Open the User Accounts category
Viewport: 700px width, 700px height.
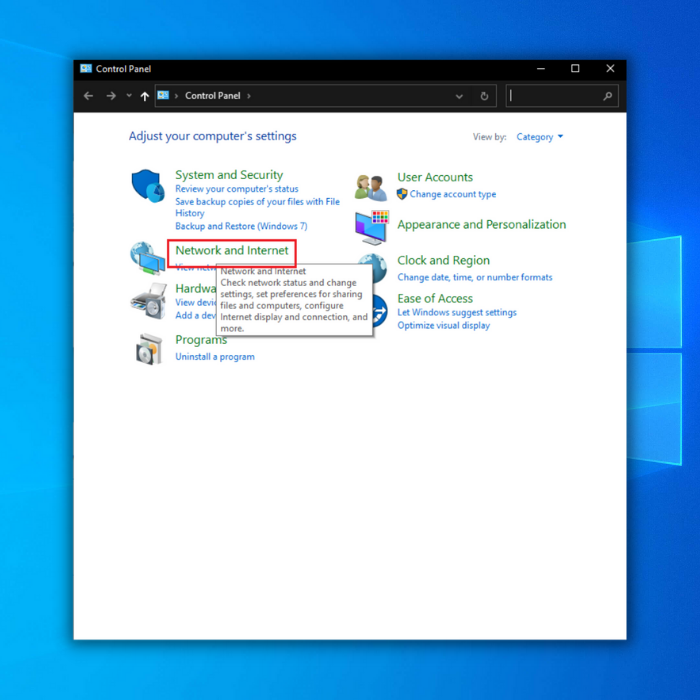tap(435, 177)
